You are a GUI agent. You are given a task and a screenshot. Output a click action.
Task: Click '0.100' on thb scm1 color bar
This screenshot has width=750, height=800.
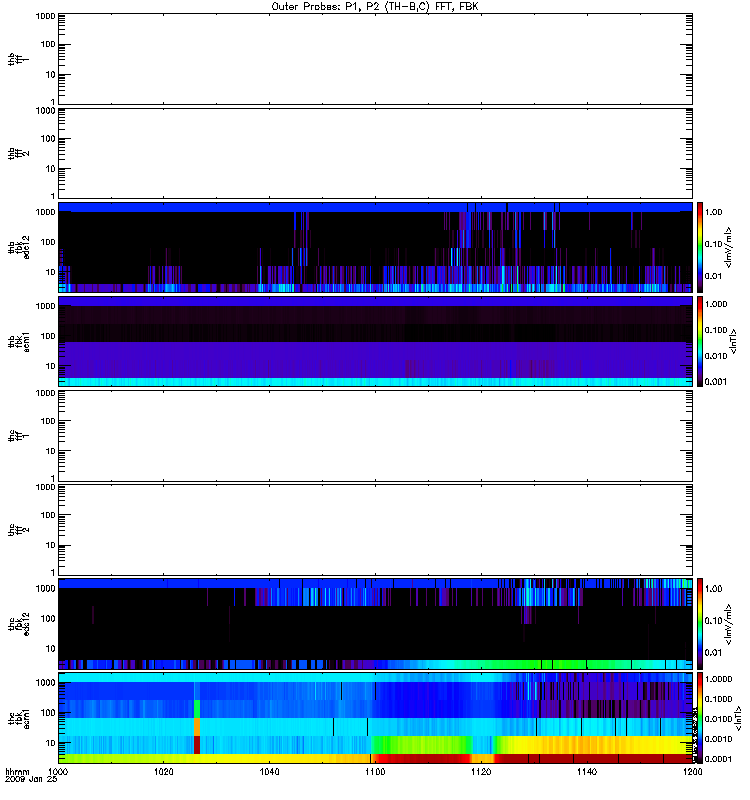[x=716, y=330]
